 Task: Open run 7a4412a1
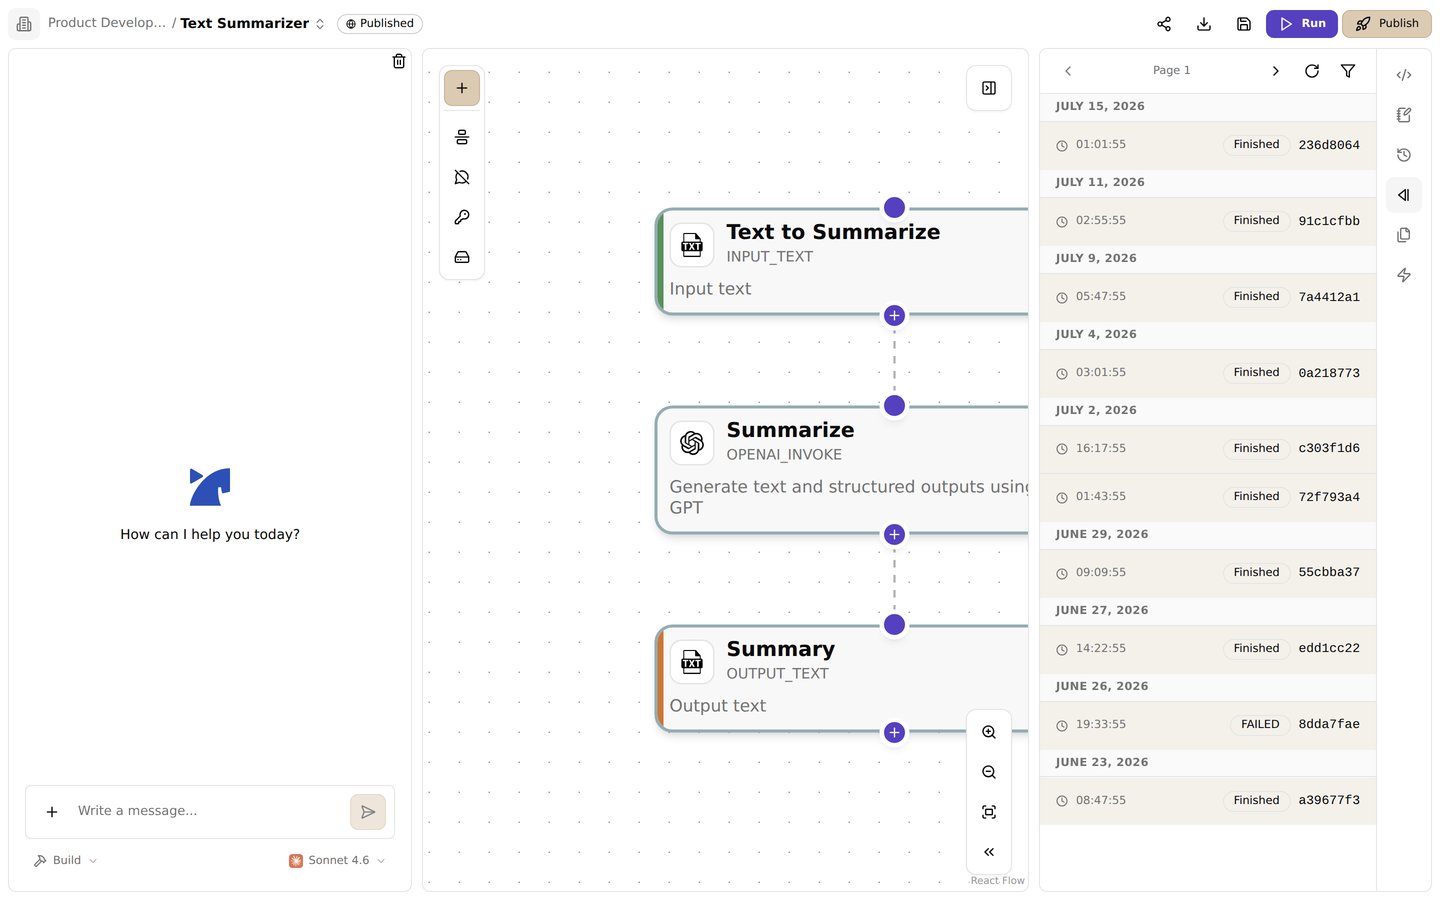point(1208,297)
